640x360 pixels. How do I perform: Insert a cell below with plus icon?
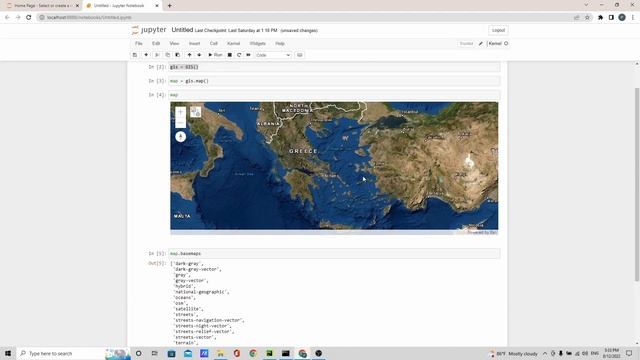146,55
